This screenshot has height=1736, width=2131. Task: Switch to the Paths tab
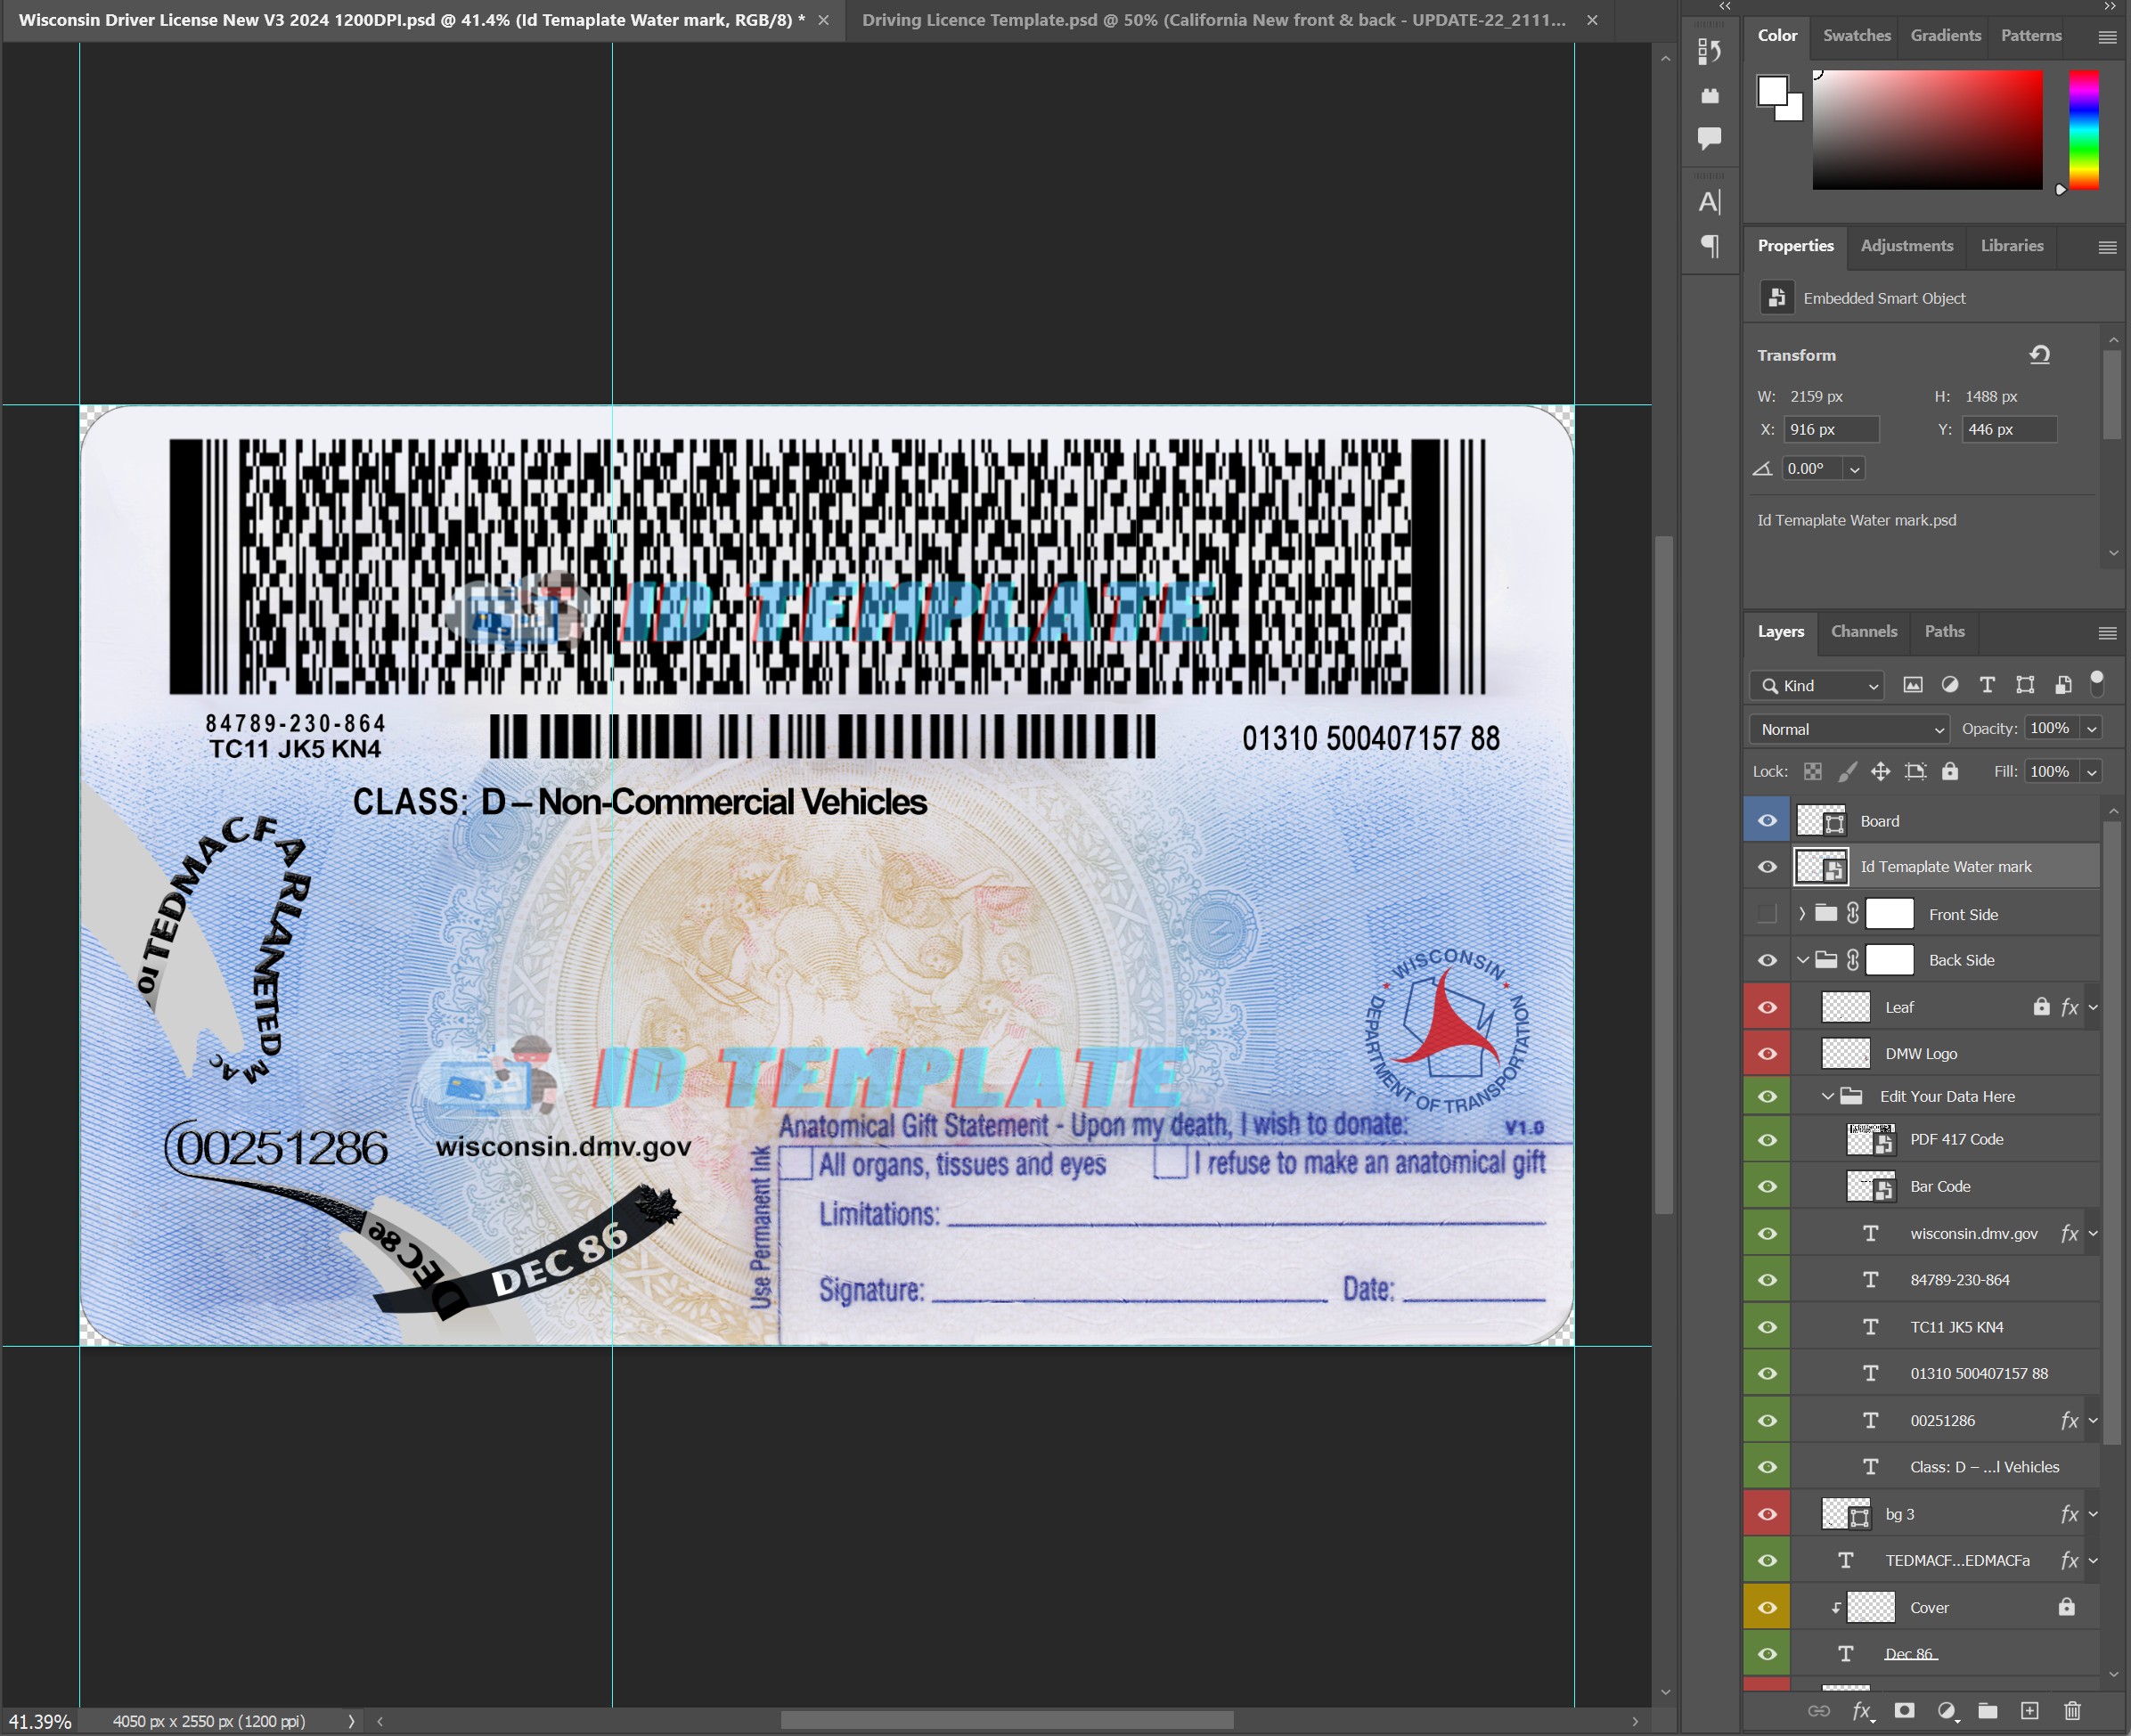(1944, 631)
